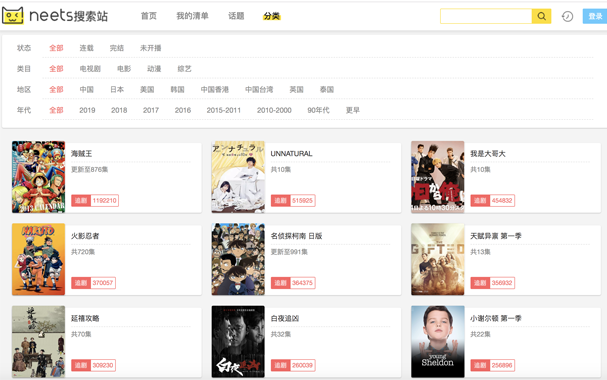Filter region by 日本
This screenshot has height=380, width=607.
pos(117,89)
